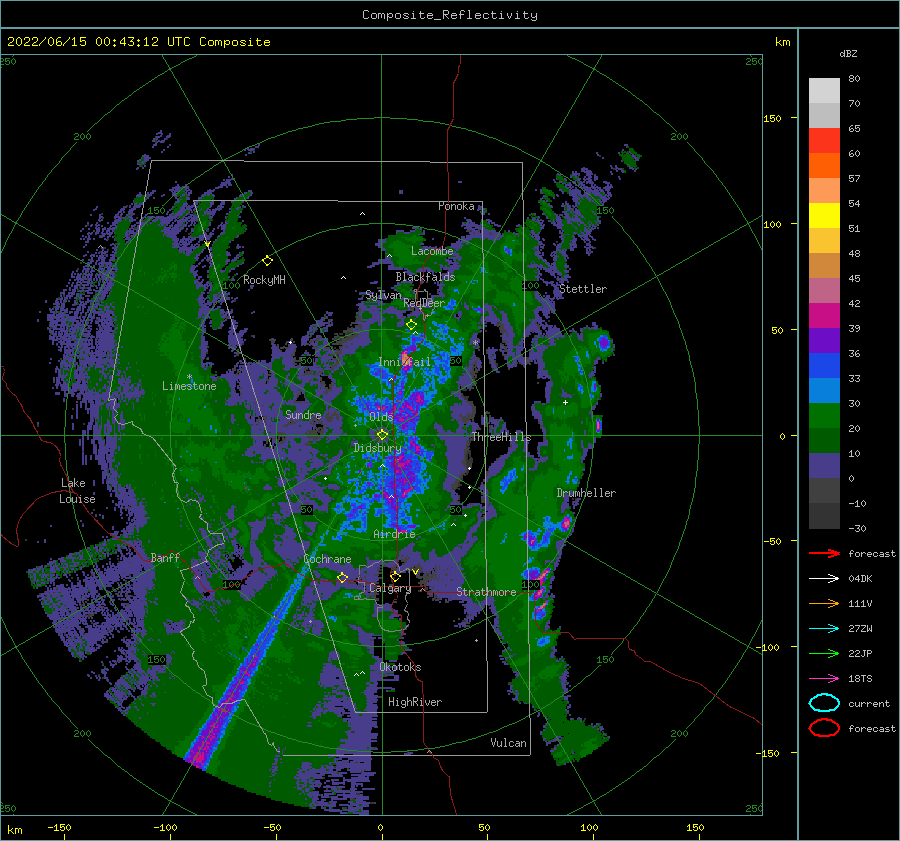900x841 pixels.
Task: Click the 2022/06/15 UTC timestamp text
Action: (x=138, y=41)
